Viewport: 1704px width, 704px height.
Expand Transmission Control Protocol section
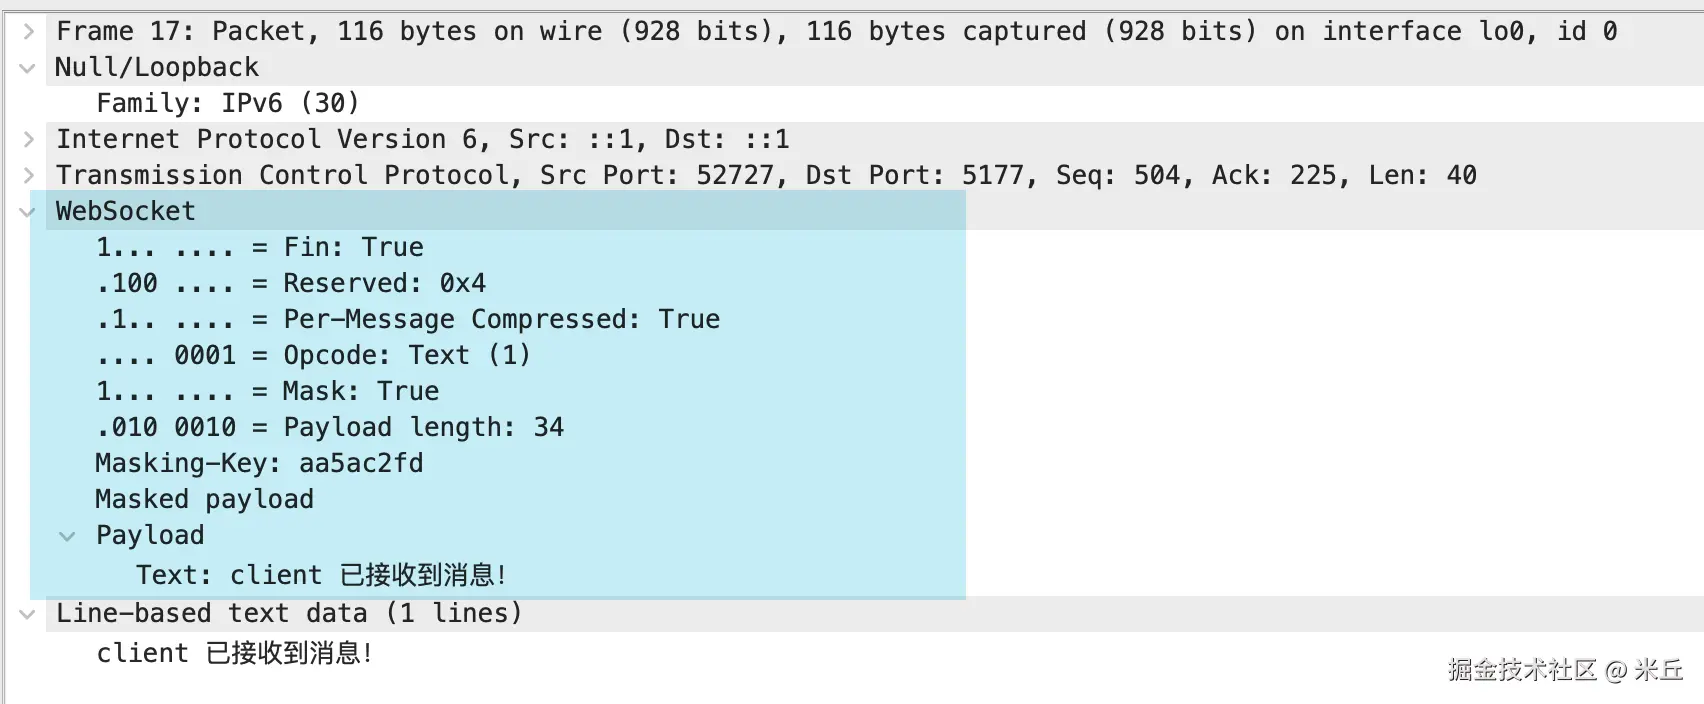(x=28, y=175)
